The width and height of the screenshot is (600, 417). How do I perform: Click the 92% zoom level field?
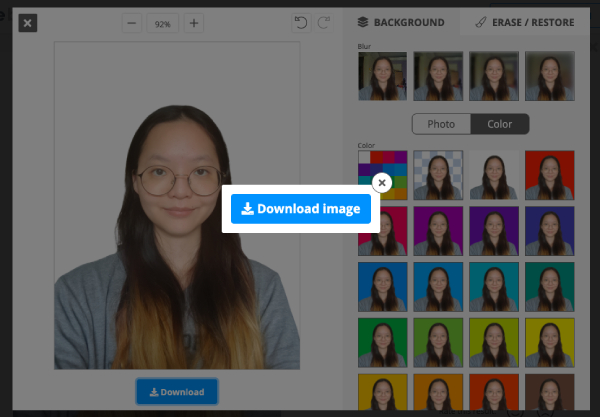click(163, 23)
